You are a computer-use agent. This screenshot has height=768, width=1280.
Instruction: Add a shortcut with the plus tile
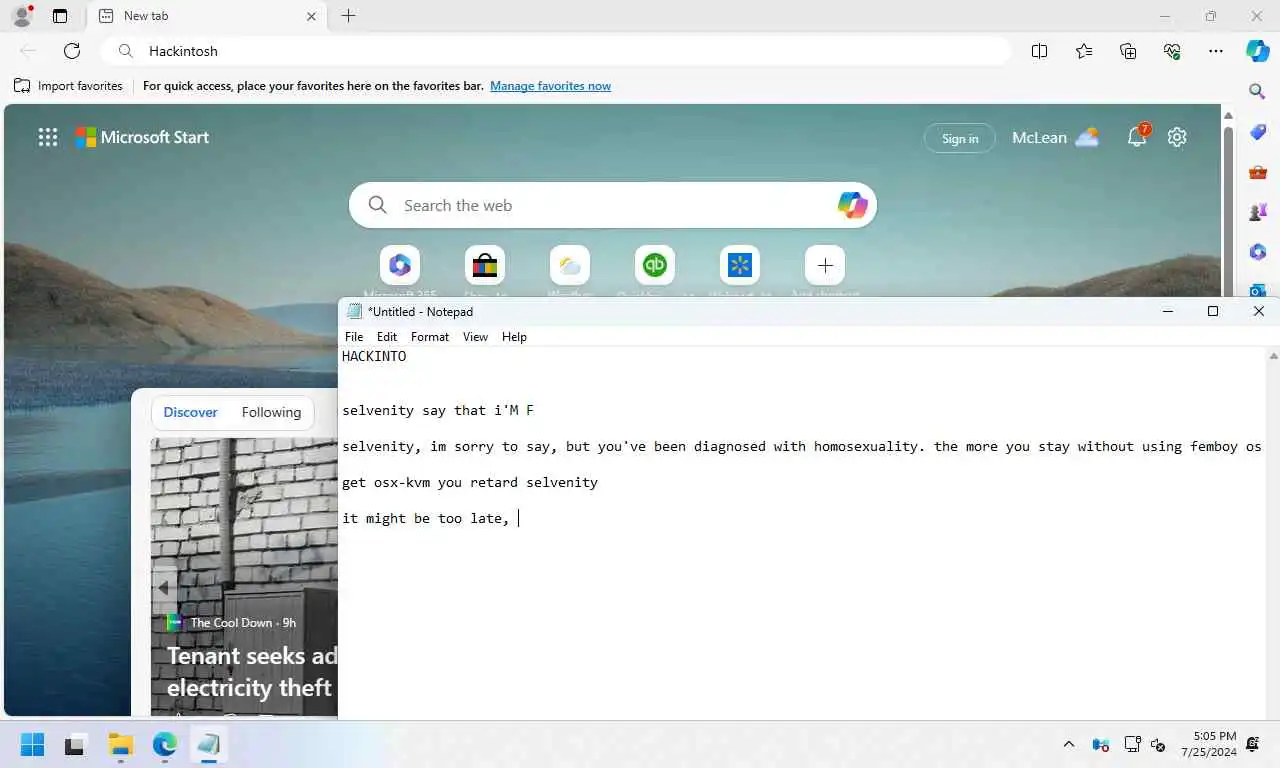coord(825,266)
